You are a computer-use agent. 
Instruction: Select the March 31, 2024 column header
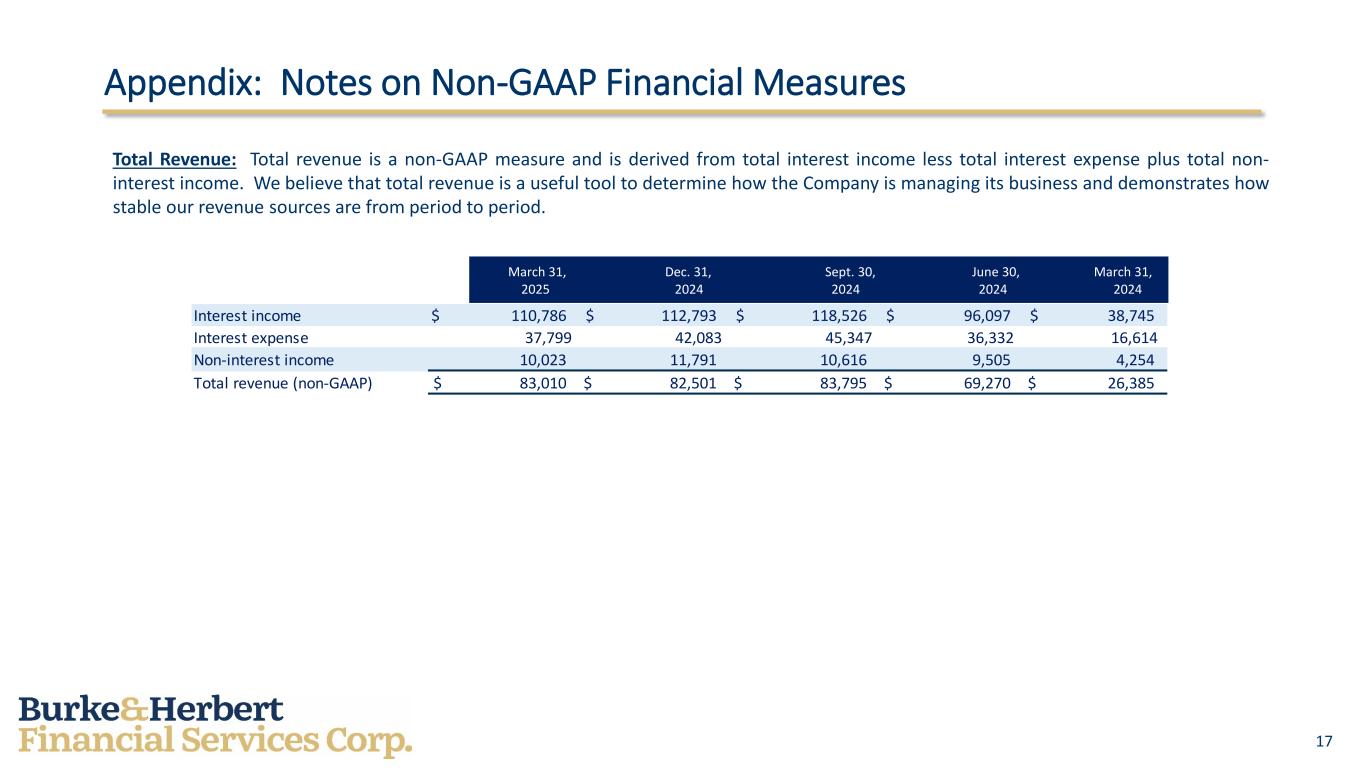1123,280
